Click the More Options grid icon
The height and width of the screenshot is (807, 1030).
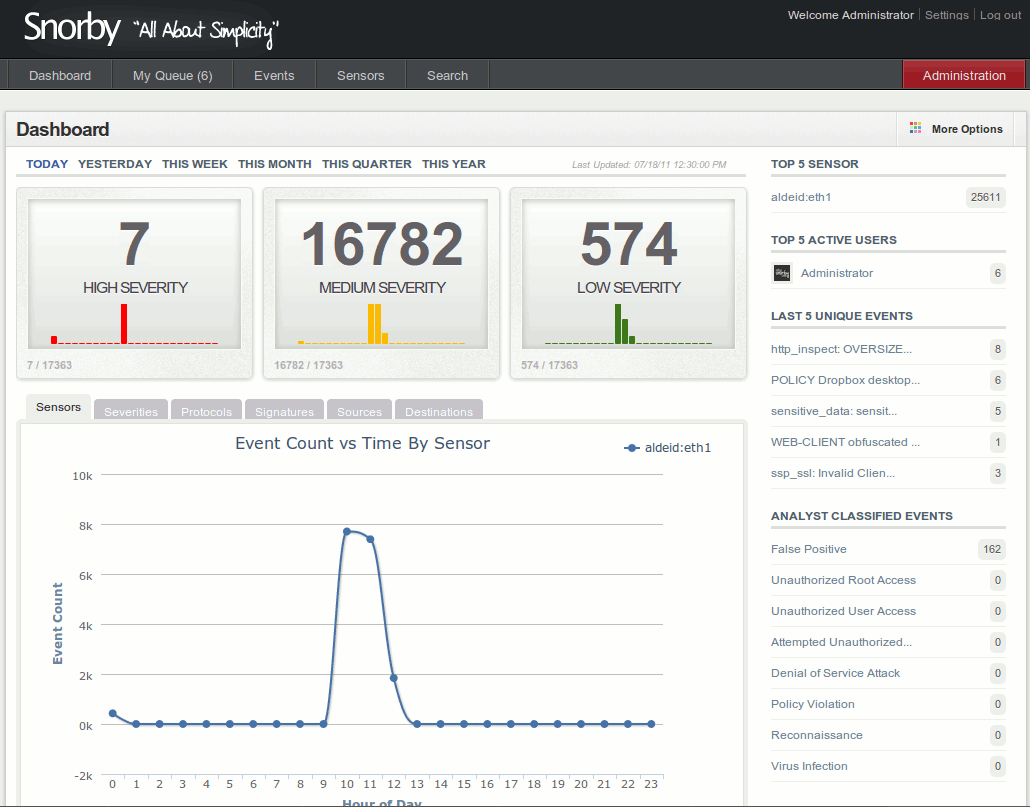[x=915, y=129]
